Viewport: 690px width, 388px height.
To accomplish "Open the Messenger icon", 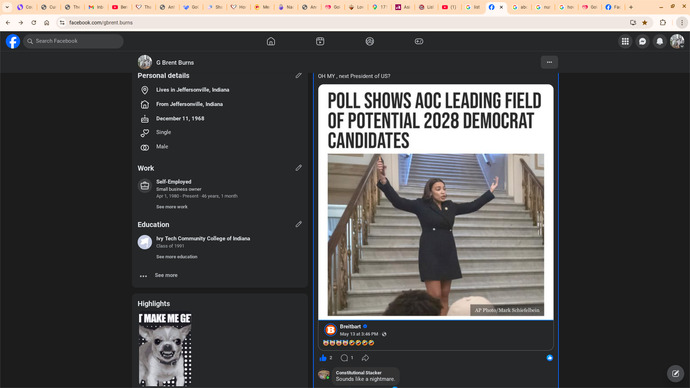I will [x=642, y=41].
